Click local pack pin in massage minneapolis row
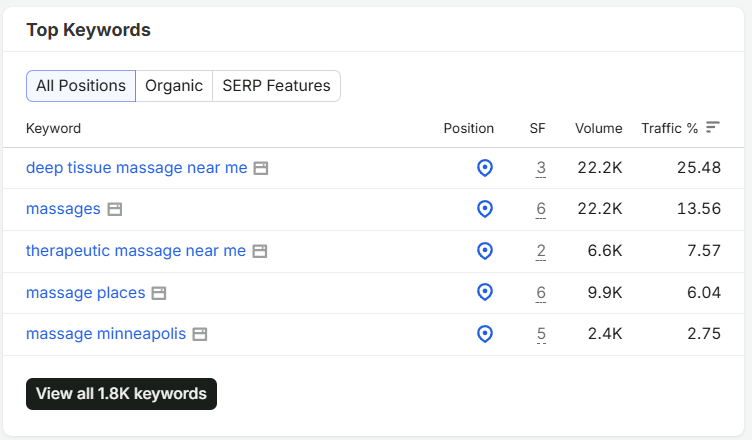The width and height of the screenshot is (752, 440). pos(485,333)
